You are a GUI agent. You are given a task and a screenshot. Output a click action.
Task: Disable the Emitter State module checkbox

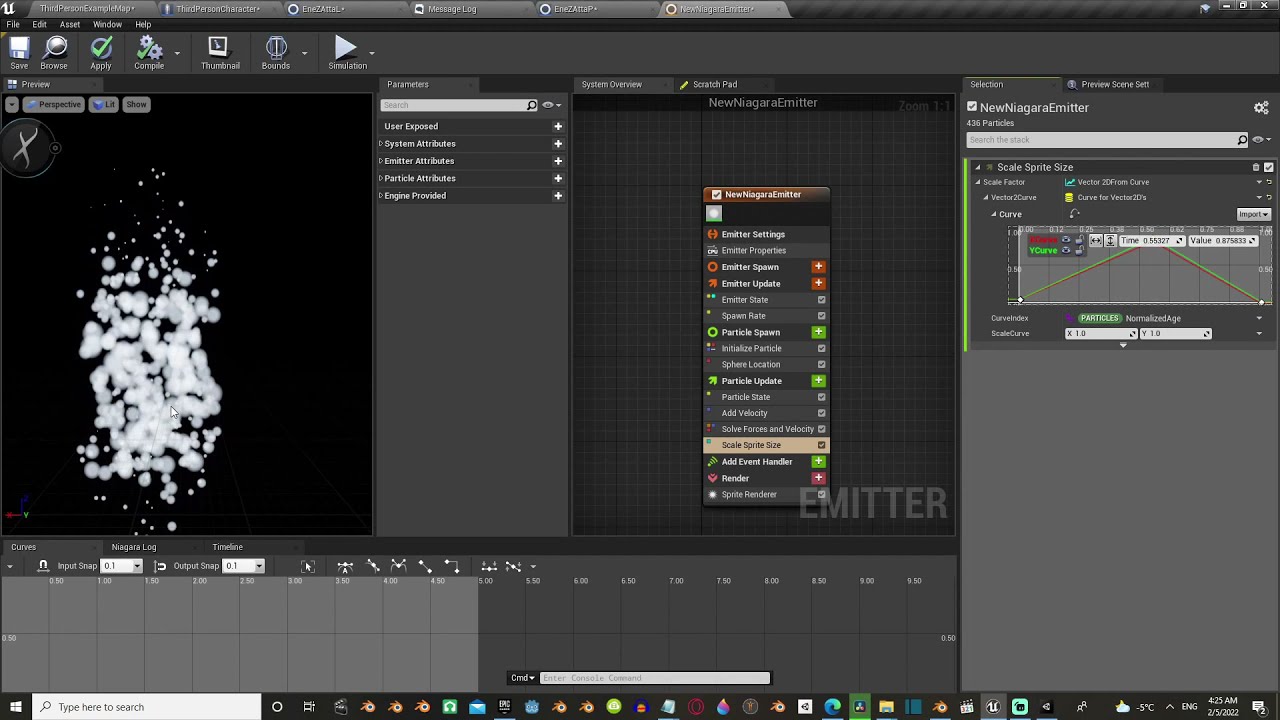coord(822,300)
